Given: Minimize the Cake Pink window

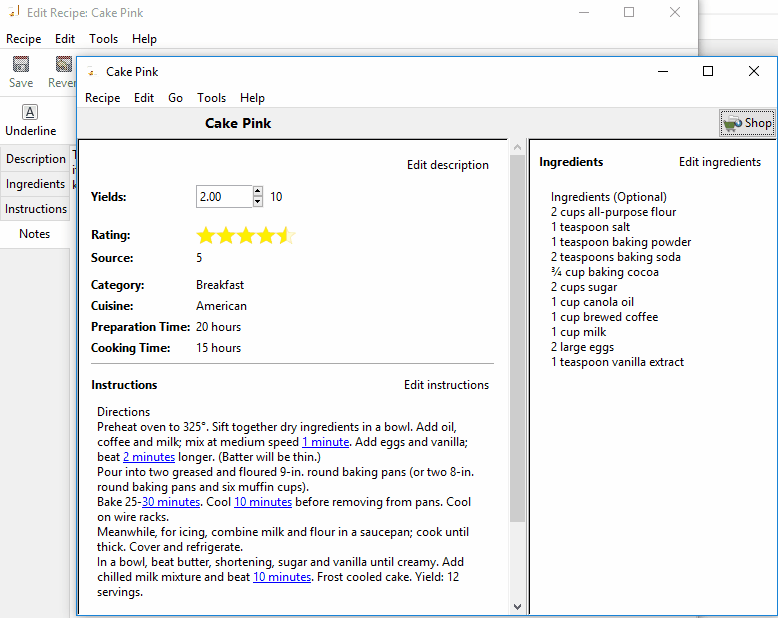Looking at the screenshot, I should pyautogui.click(x=663, y=71).
